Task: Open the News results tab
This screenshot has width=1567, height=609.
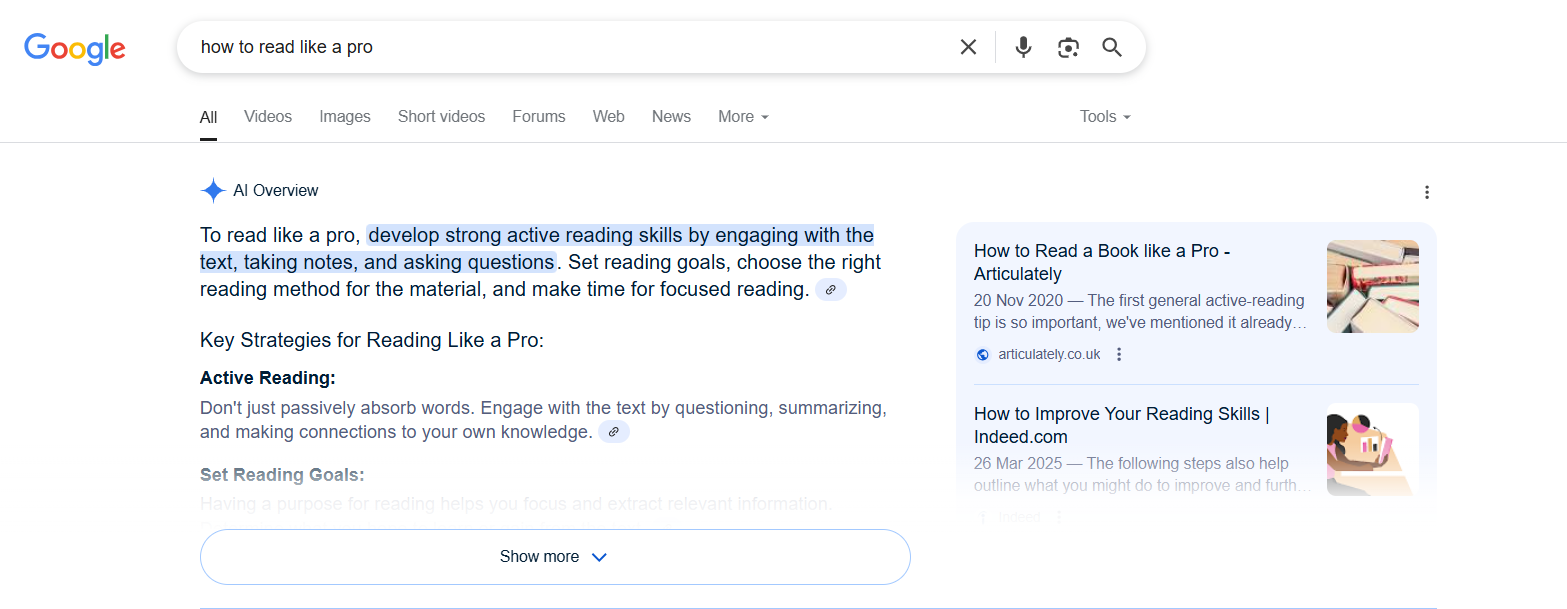Action: click(671, 117)
